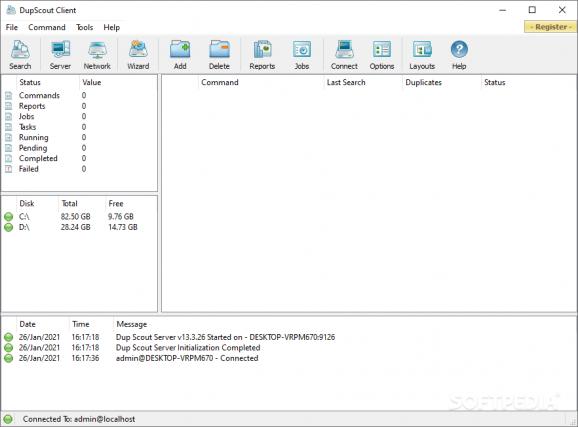Select the 'Completed' status row text
Image resolution: width=578 pixels, height=427 pixels.
point(38,159)
